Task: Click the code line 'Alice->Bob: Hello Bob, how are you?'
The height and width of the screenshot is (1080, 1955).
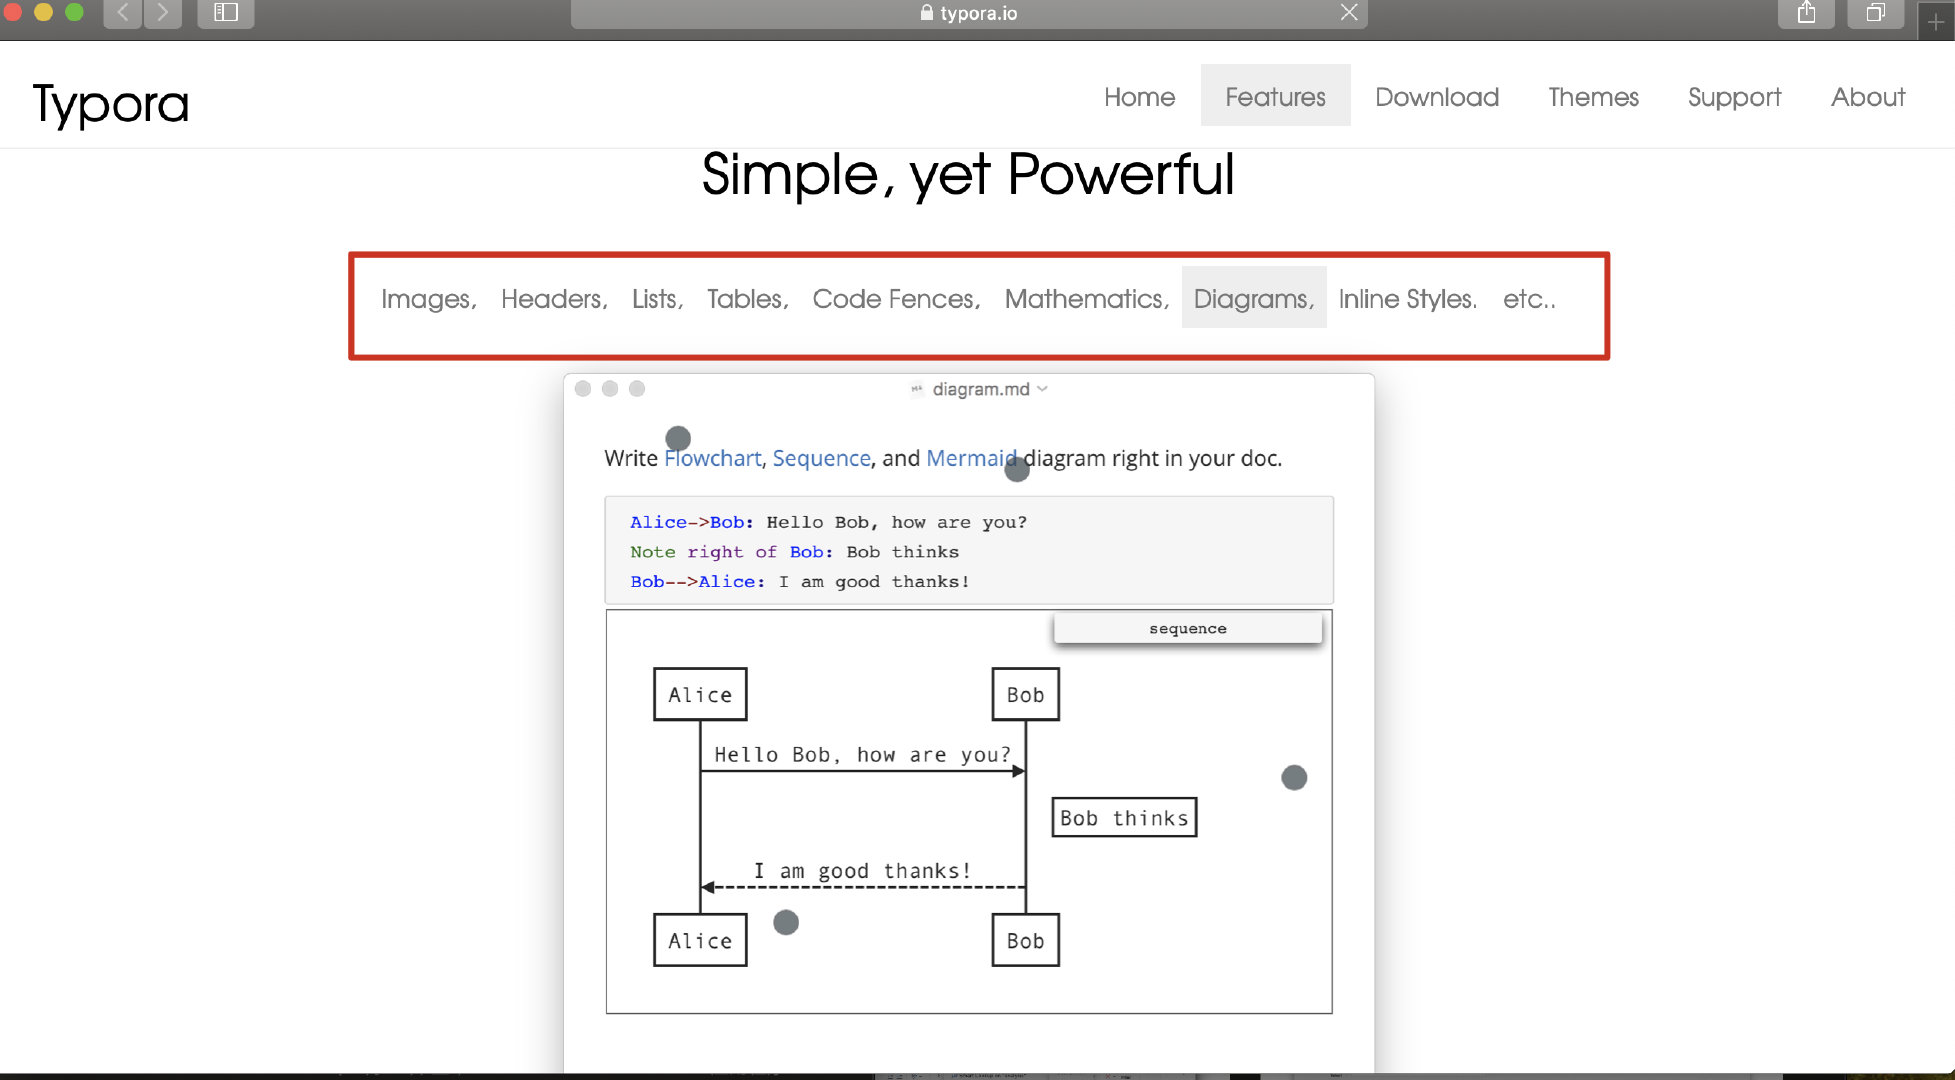Action: (x=828, y=522)
